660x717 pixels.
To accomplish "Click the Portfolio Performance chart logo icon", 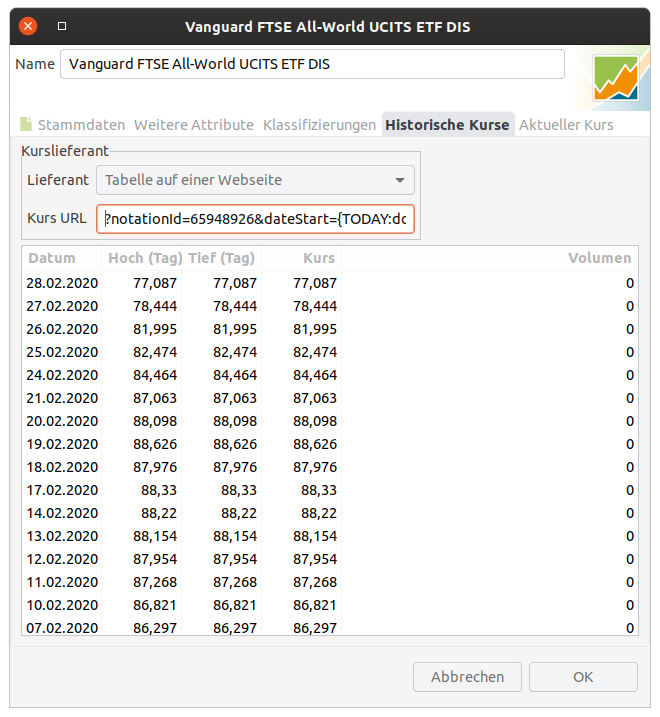I will coord(616,78).
